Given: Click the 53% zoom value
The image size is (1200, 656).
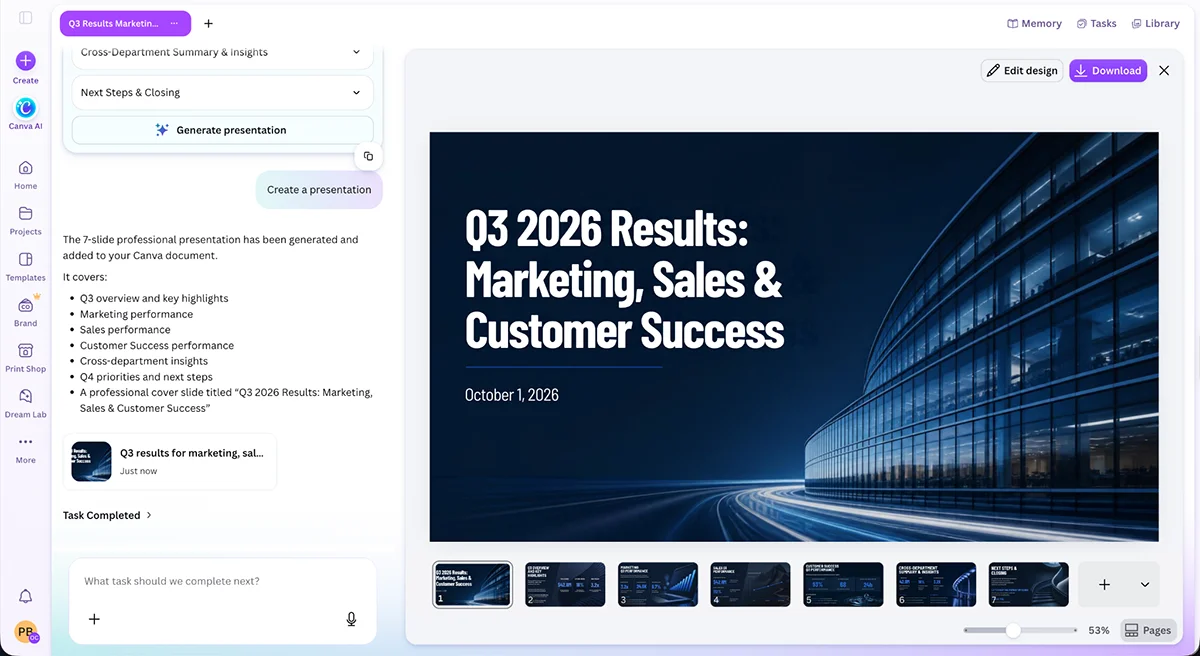Looking at the screenshot, I should (1099, 630).
